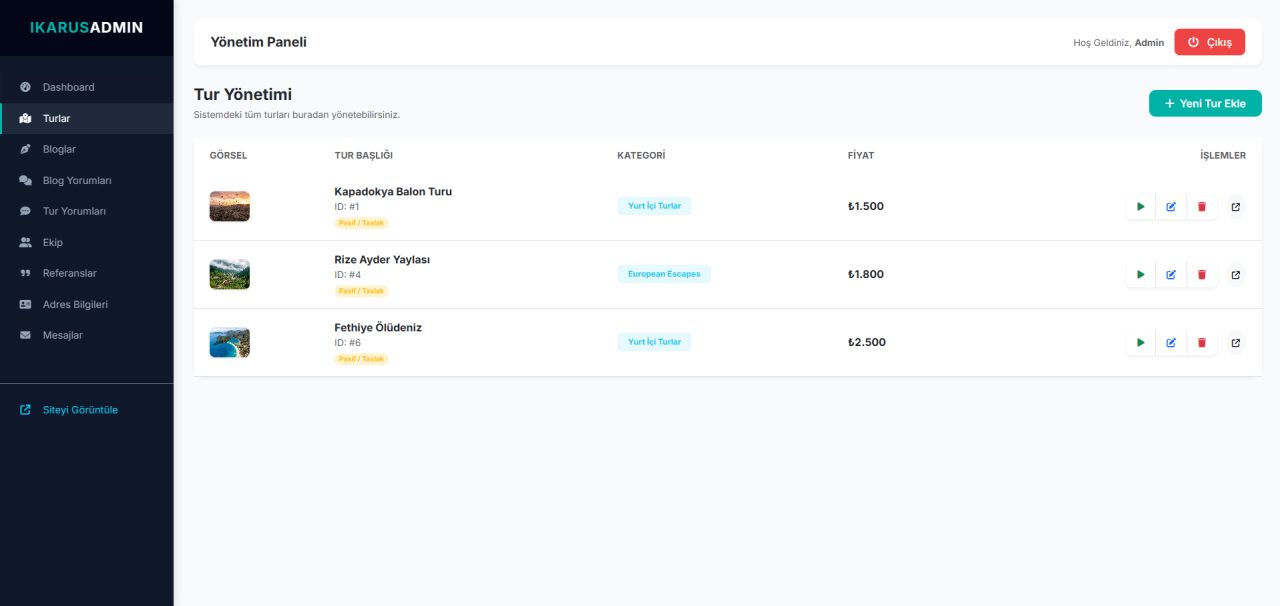The height and width of the screenshot is (606, 1280).
Task: Click the ₺1.500 price
Action: pyautogui.click(x=866, y=206)
